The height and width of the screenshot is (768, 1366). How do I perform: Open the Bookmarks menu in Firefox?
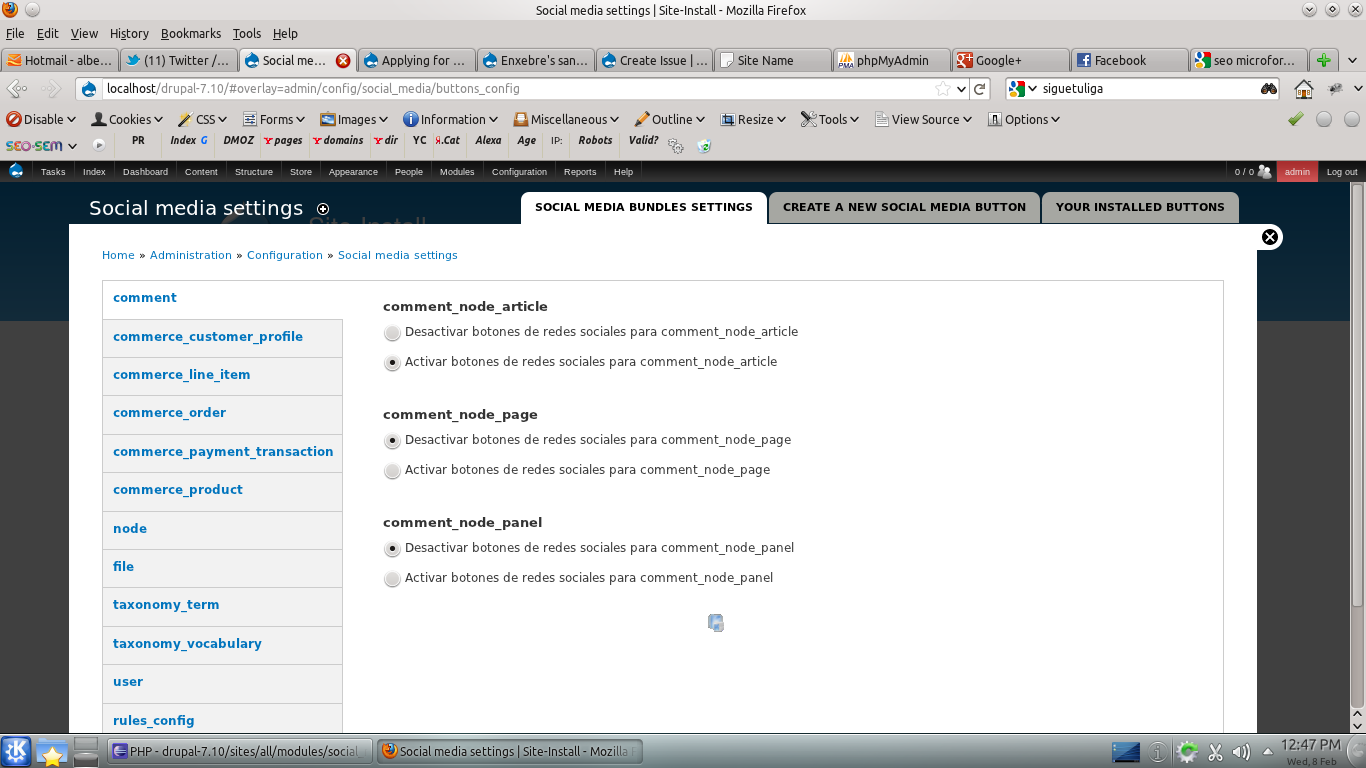tap(191, 33)
